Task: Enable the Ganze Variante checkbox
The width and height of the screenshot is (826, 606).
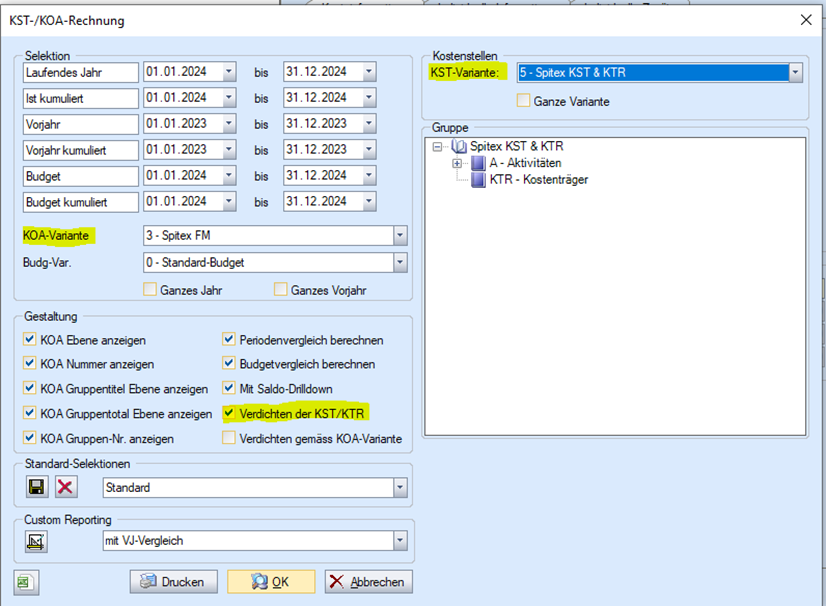Action: [x=523, y=101]
